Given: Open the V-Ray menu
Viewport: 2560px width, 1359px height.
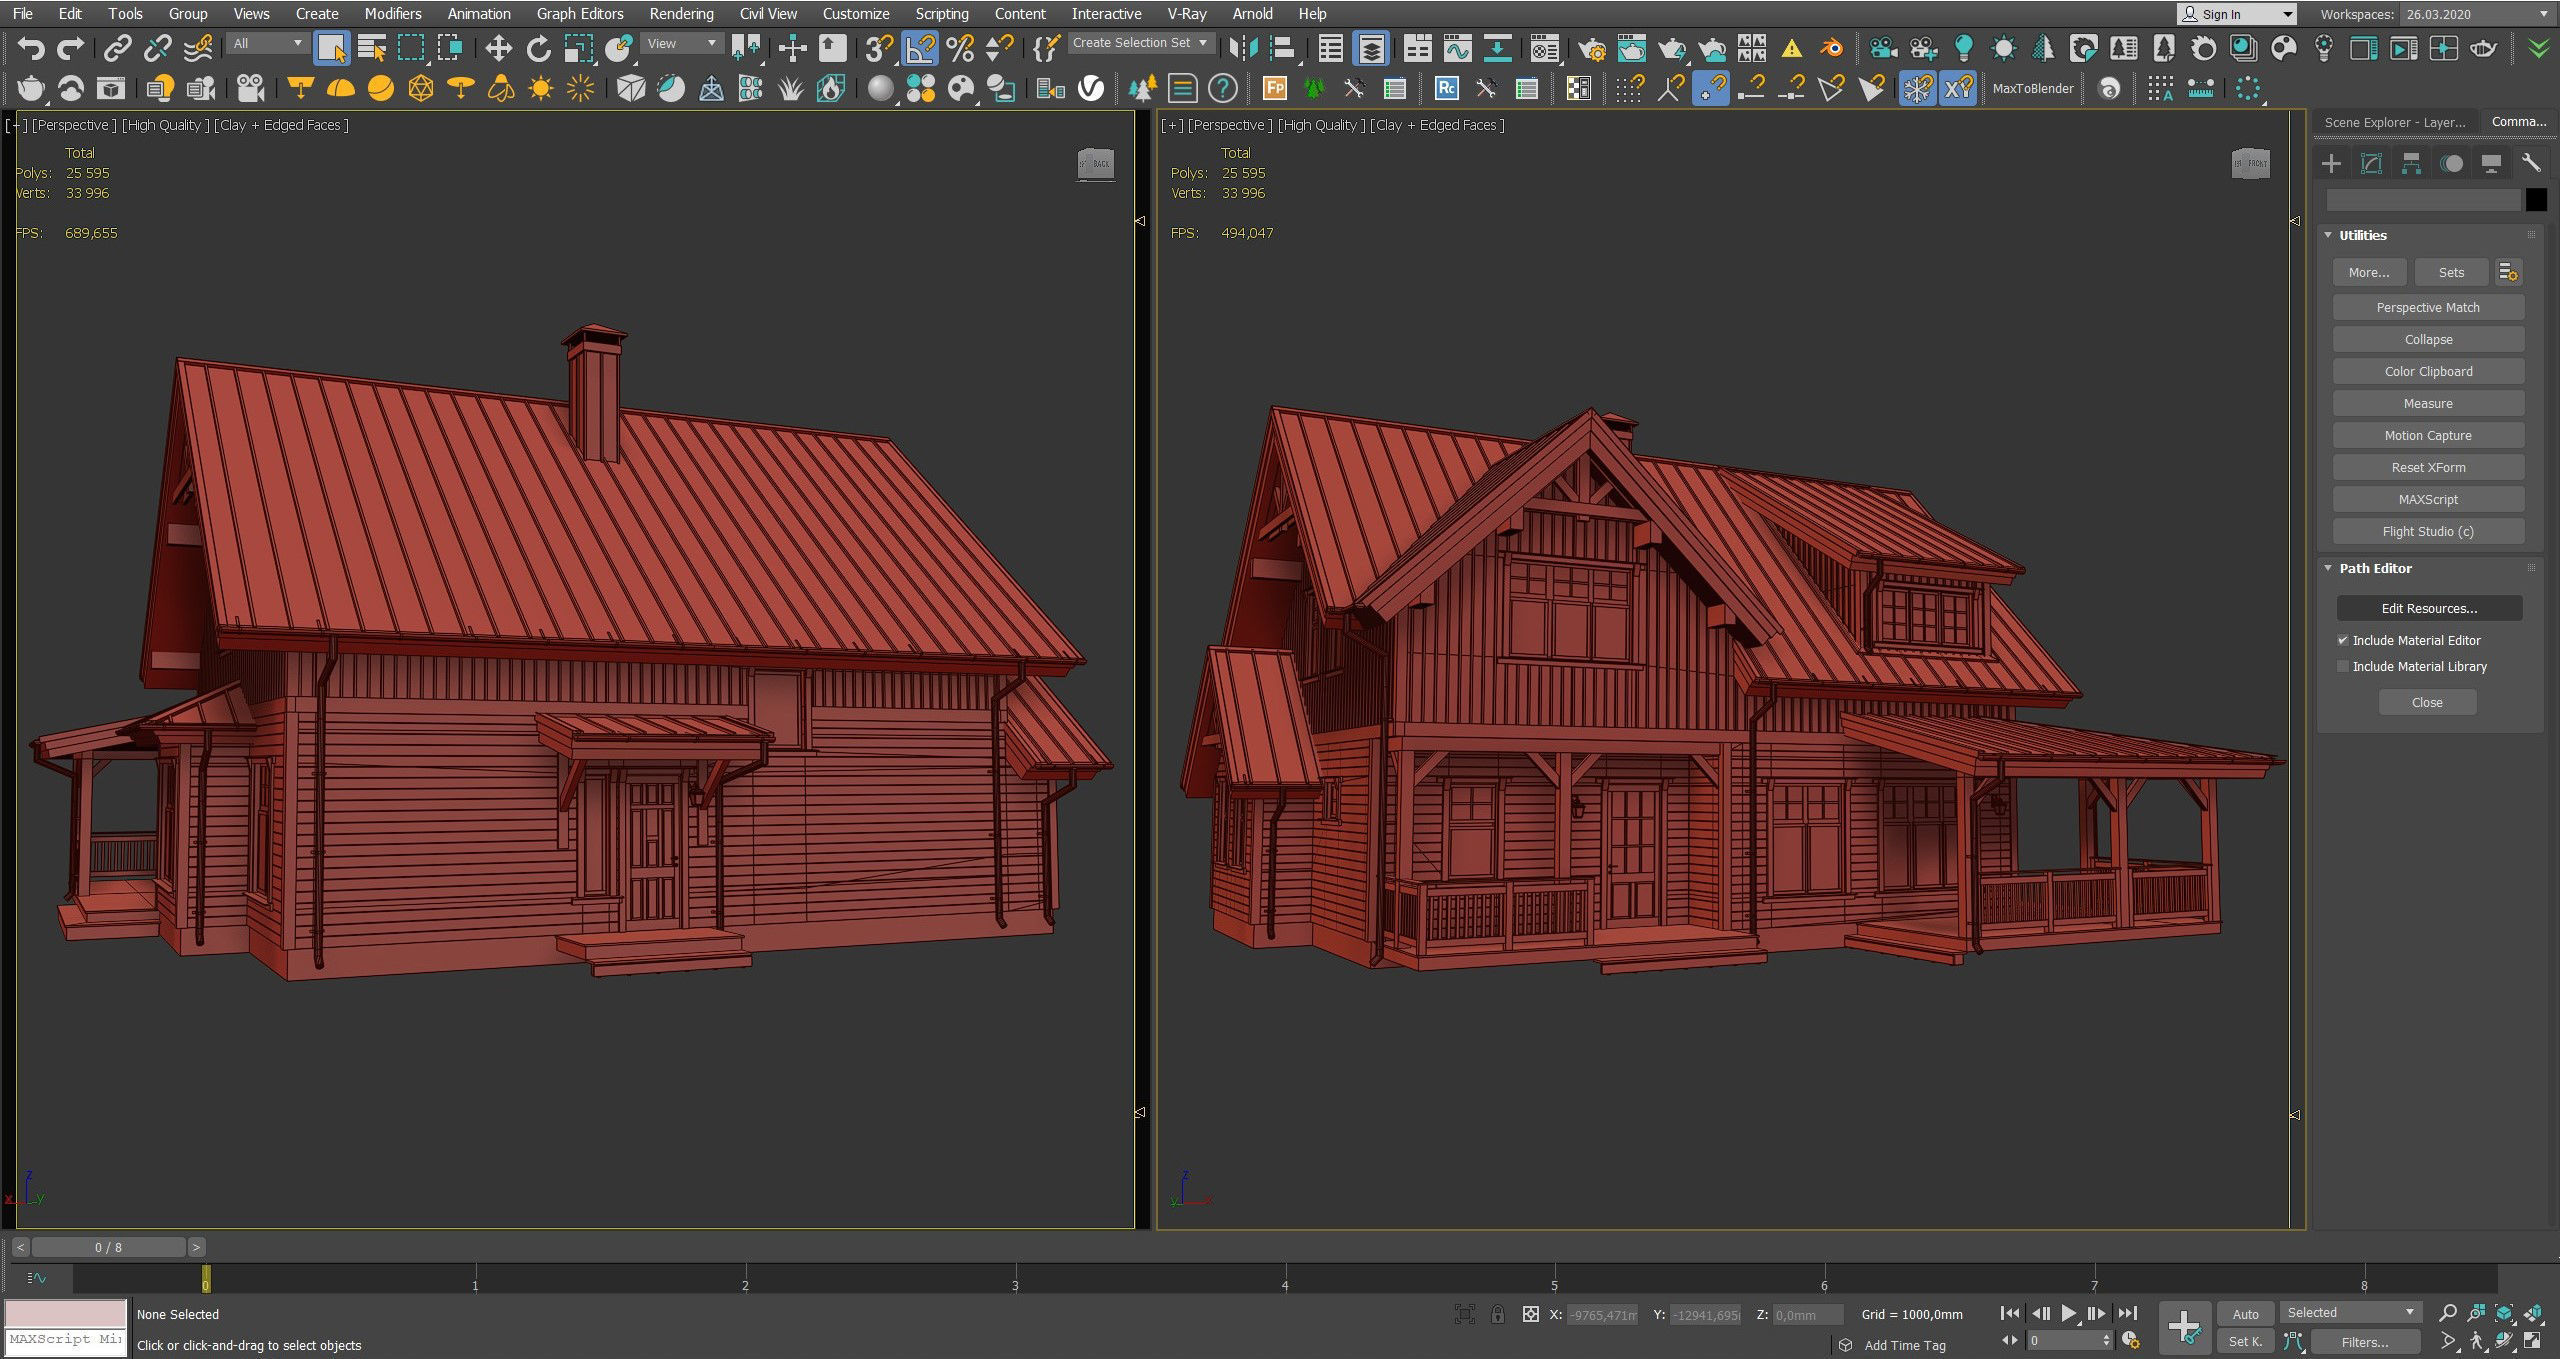Looking at the screenshot, I should (1187, 14).
